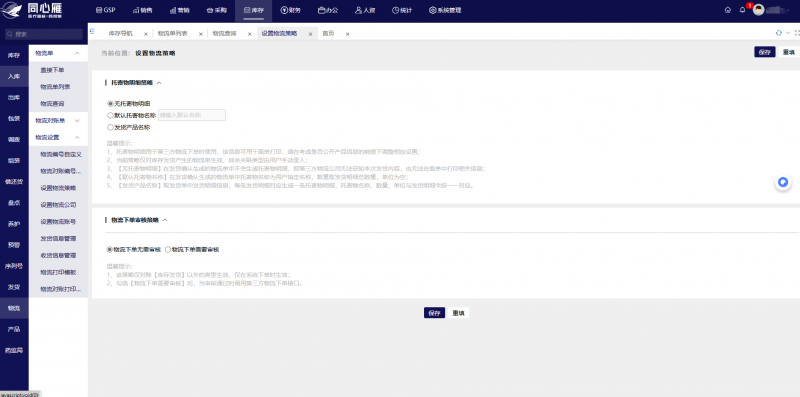Open 直接下单 in the submenu
800x397 pixels.
coord(53,70)
